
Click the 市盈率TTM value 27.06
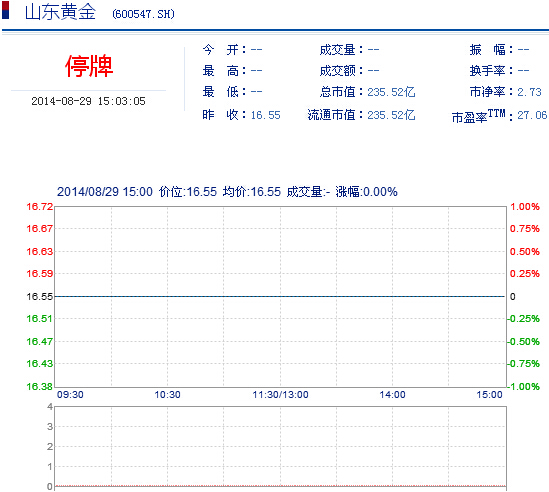pyautogui.click(x=532, y=115)
